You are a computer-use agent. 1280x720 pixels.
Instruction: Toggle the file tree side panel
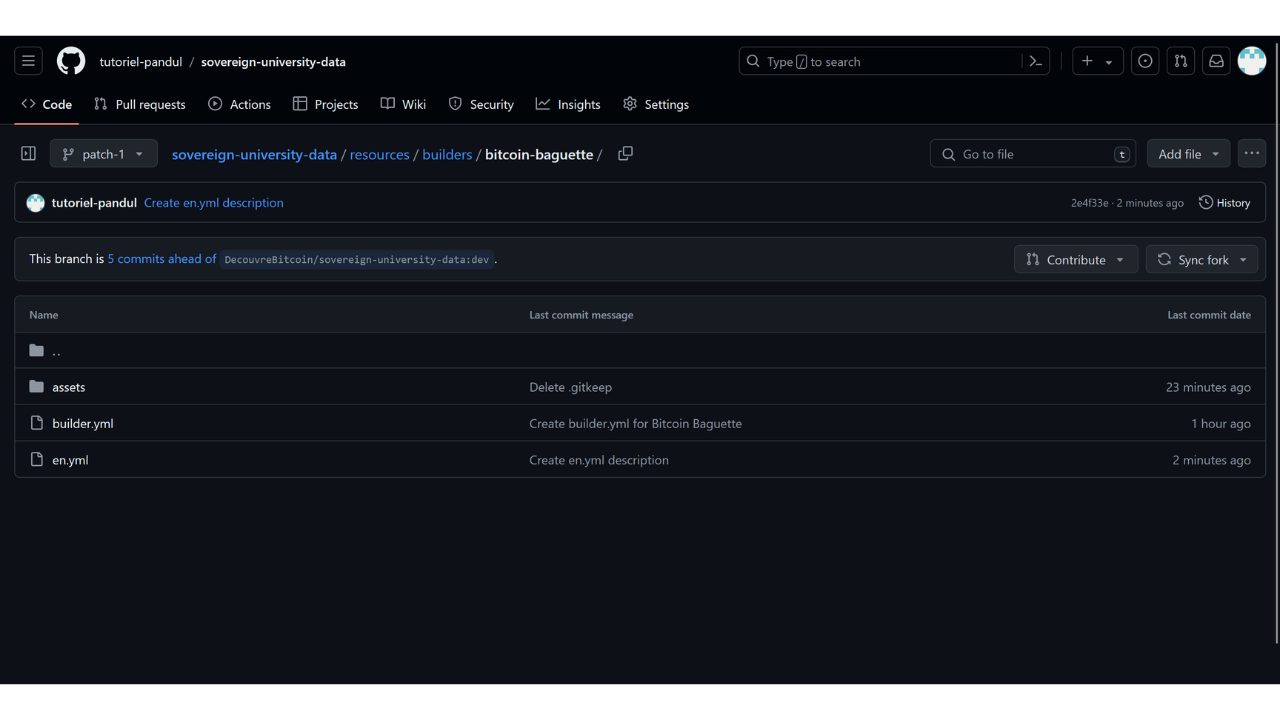(28, 154)
